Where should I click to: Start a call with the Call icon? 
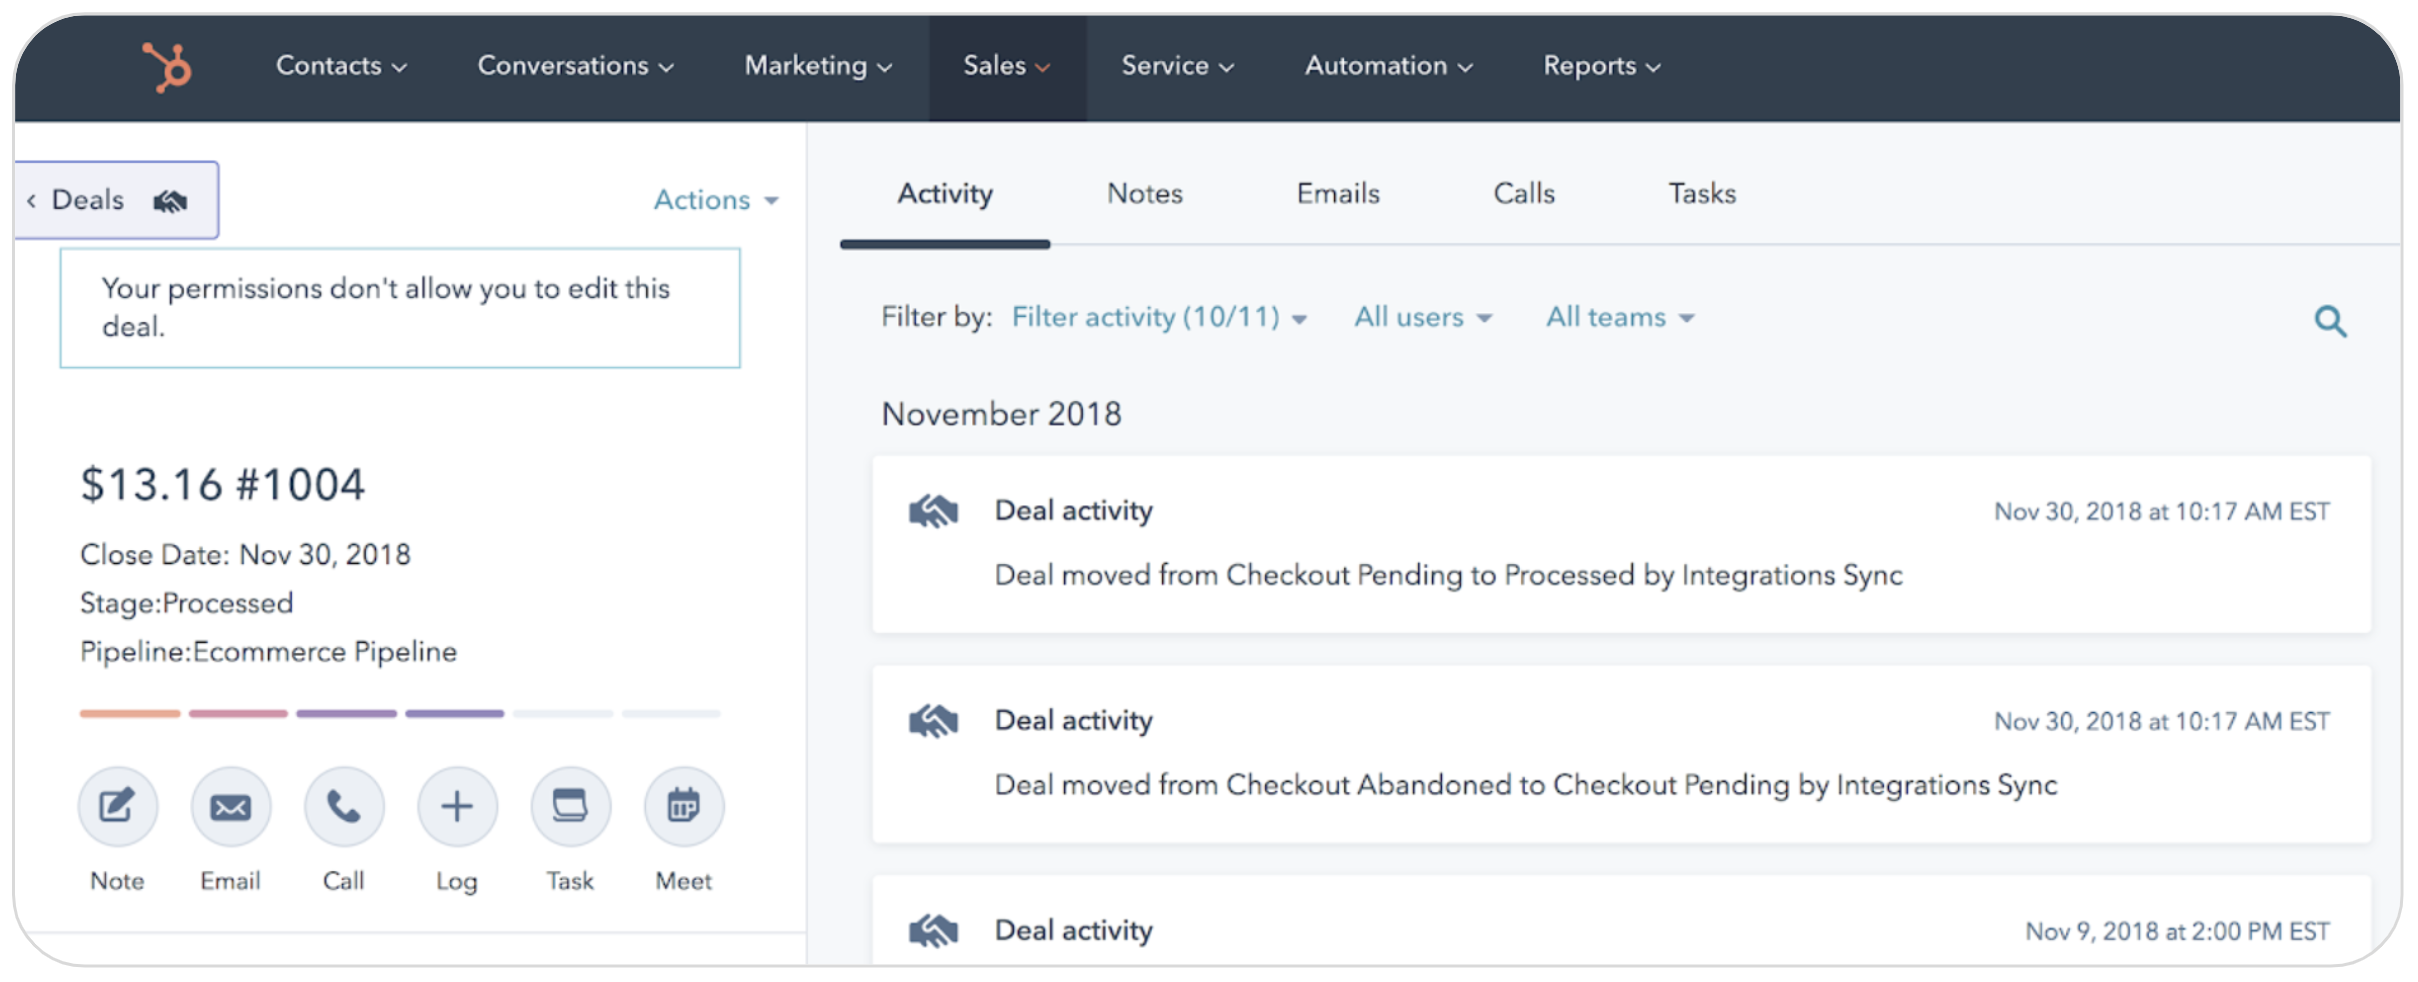click(x=344, y=806)
